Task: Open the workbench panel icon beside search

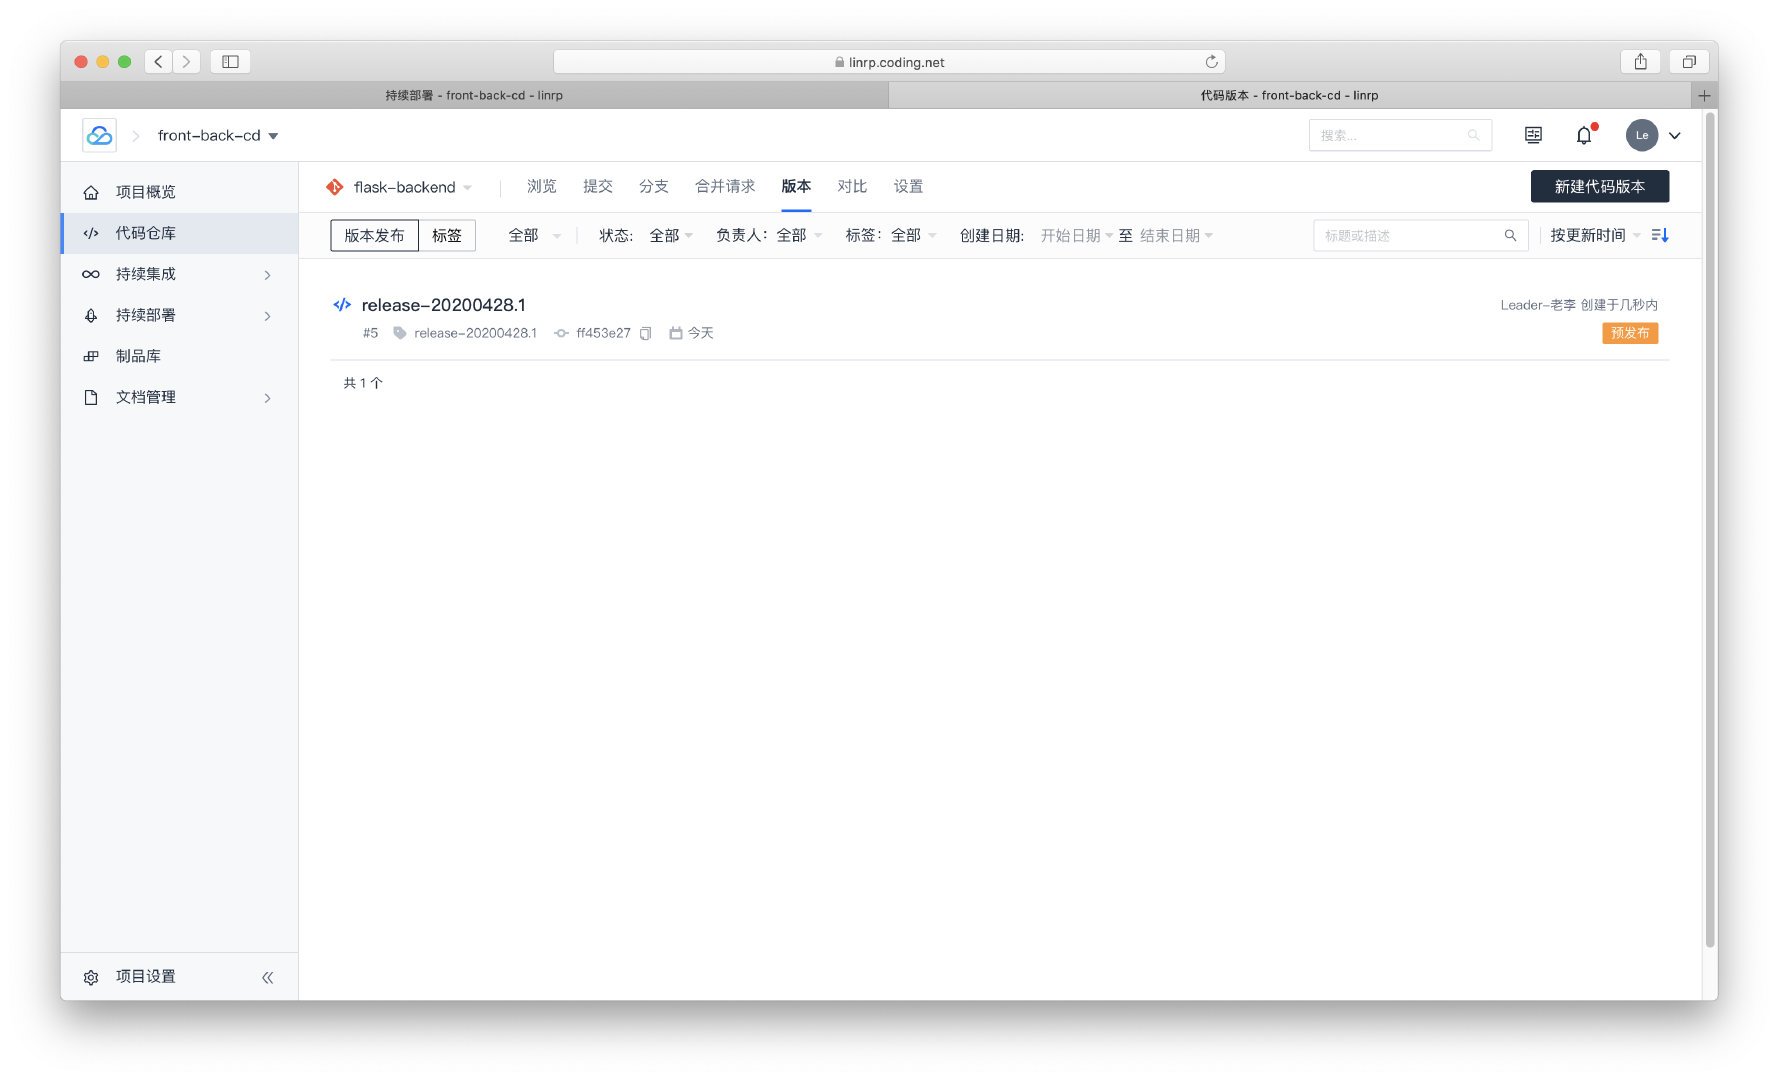Action: [x=1533, y=135]
